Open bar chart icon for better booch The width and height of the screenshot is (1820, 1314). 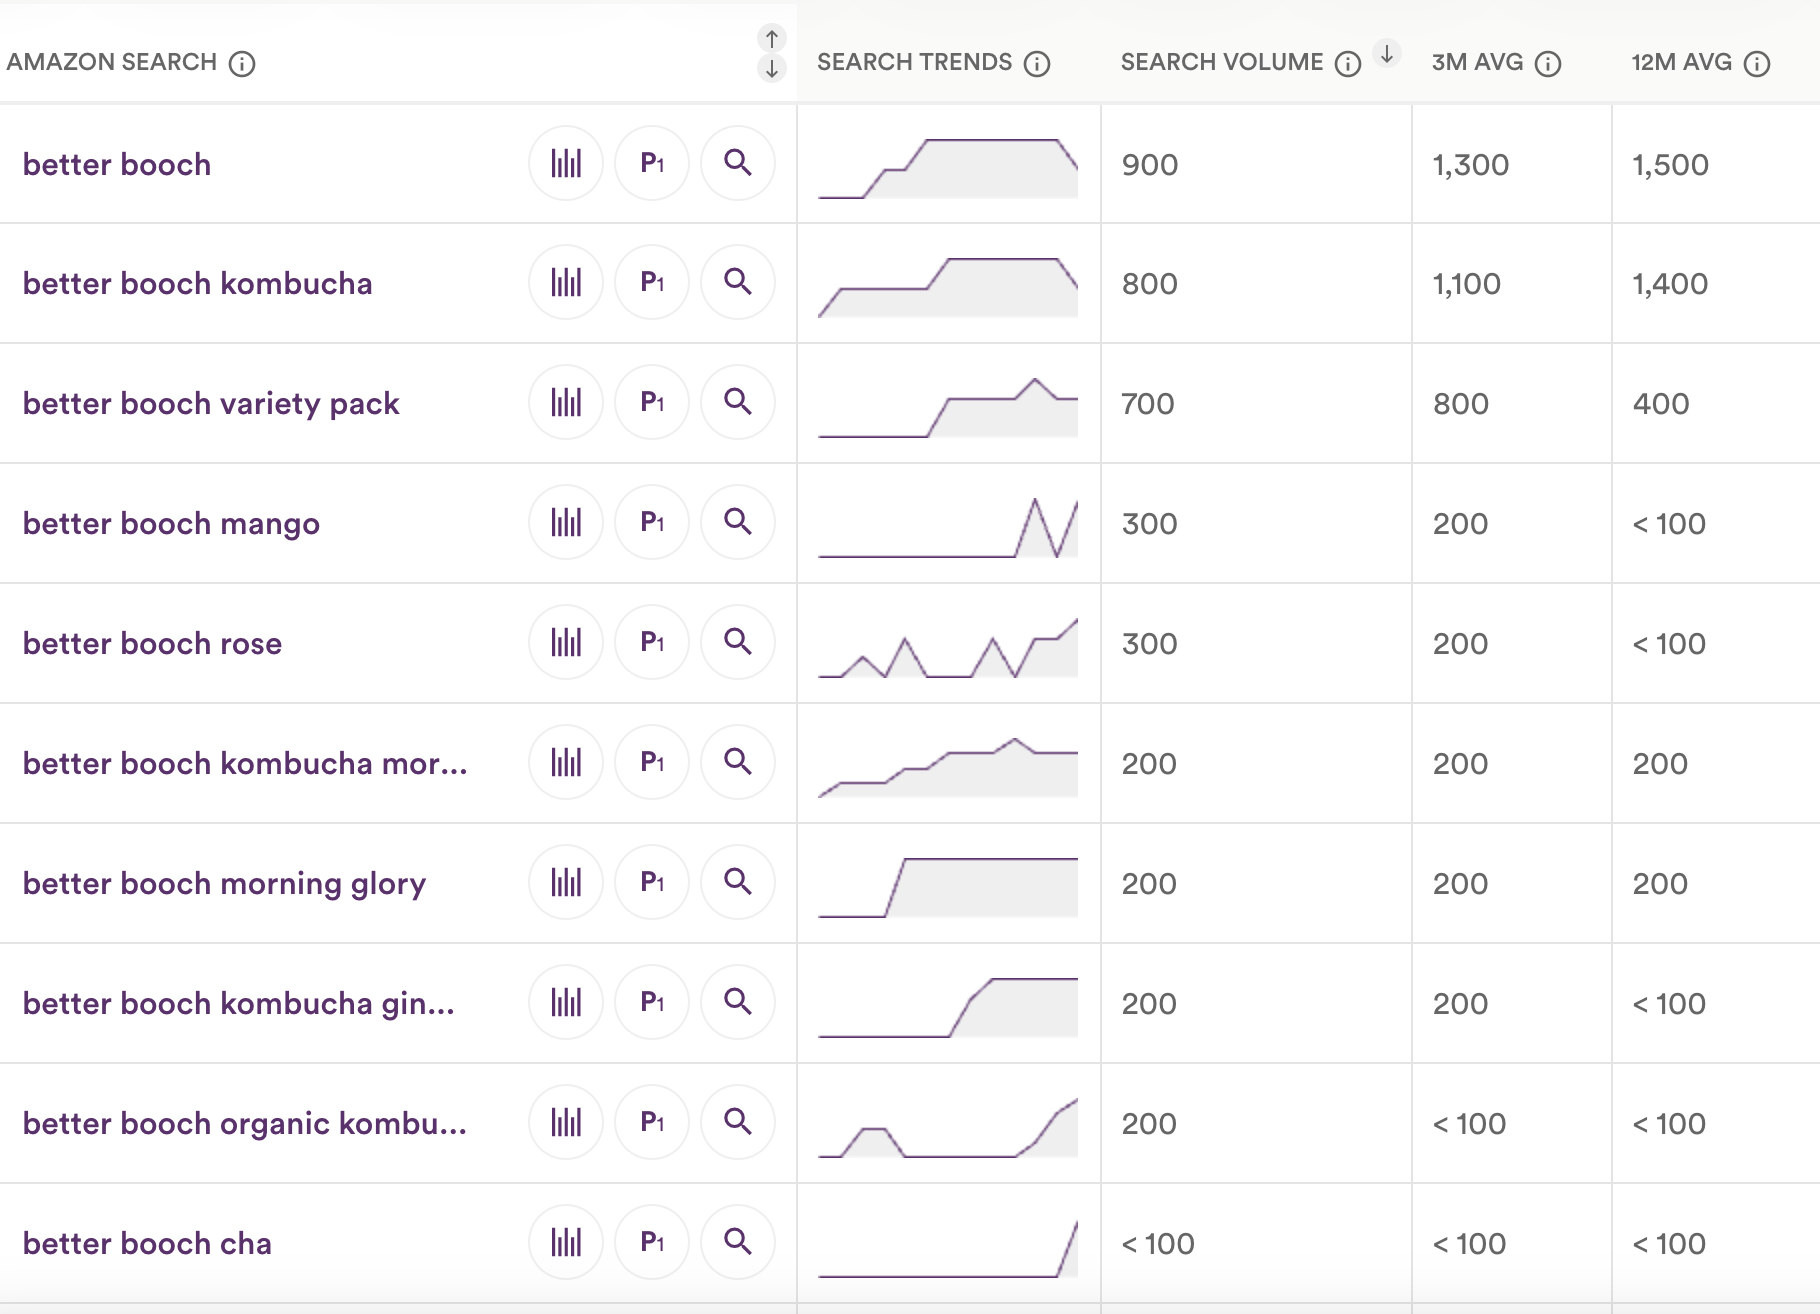[566, 163]
